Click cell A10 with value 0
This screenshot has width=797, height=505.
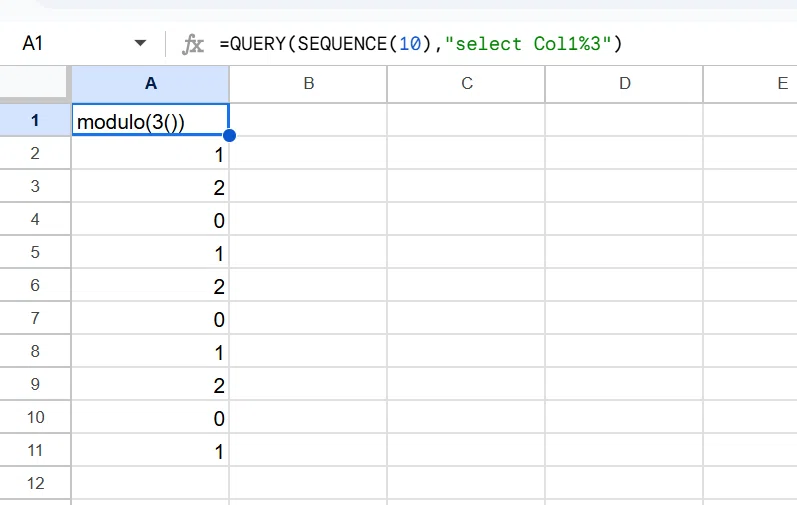tap(150, 417)
